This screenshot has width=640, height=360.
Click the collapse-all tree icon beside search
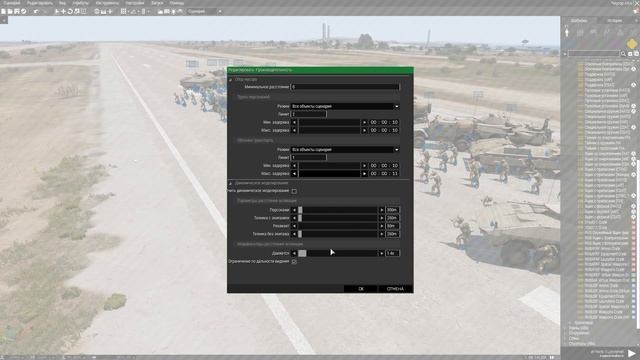point(636,53)
